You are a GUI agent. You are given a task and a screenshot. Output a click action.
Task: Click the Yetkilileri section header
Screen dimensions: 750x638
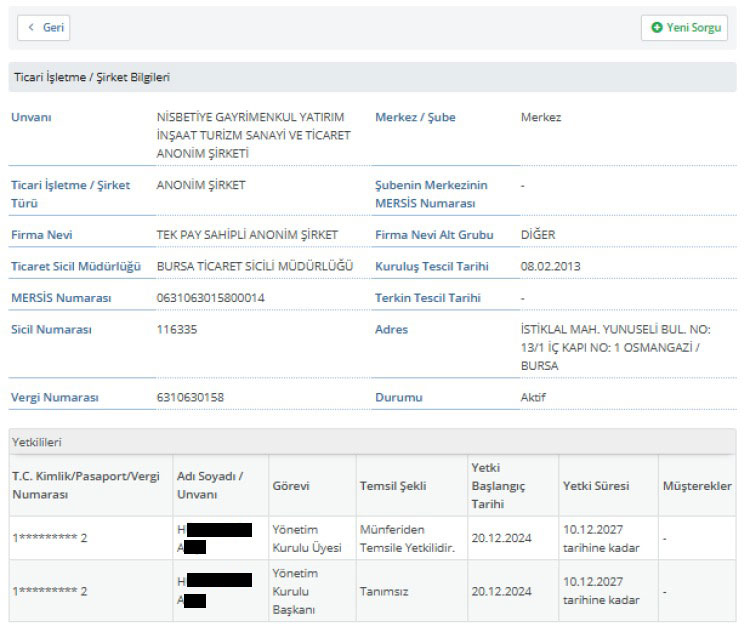[37, 441]
